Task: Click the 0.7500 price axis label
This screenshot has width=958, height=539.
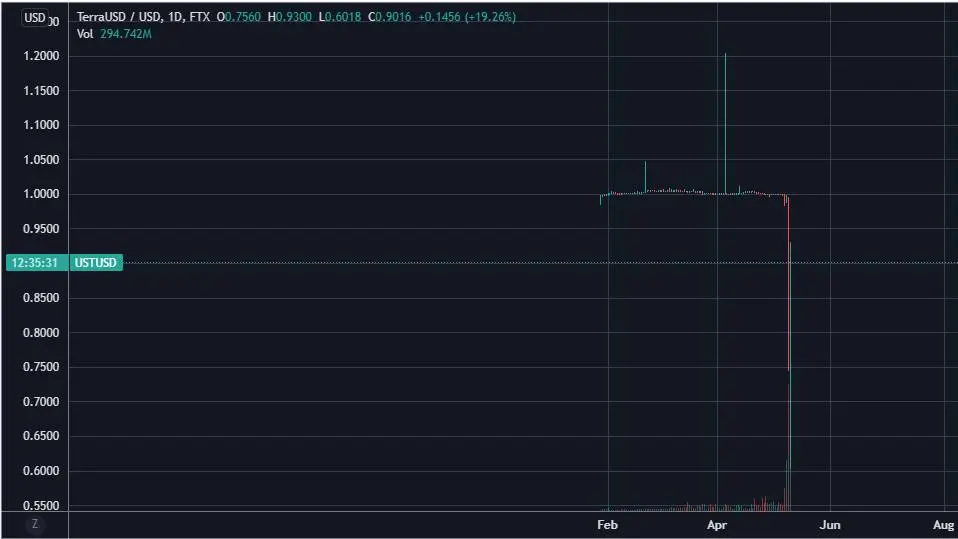Action: coord(42,367)
